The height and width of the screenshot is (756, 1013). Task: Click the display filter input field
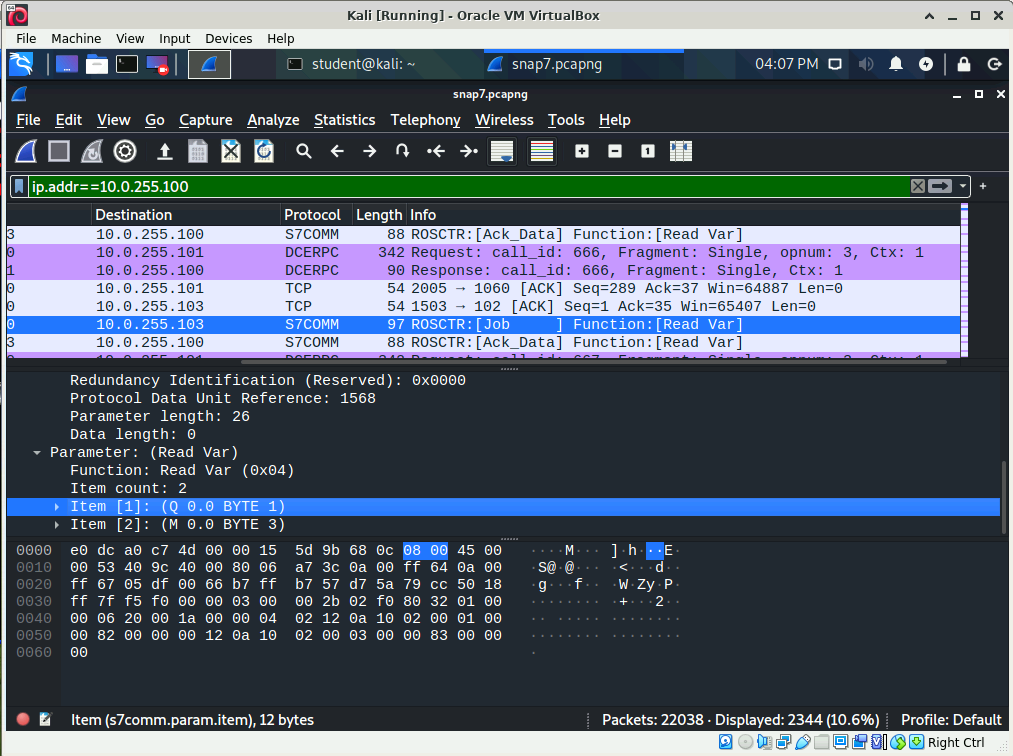469,187
